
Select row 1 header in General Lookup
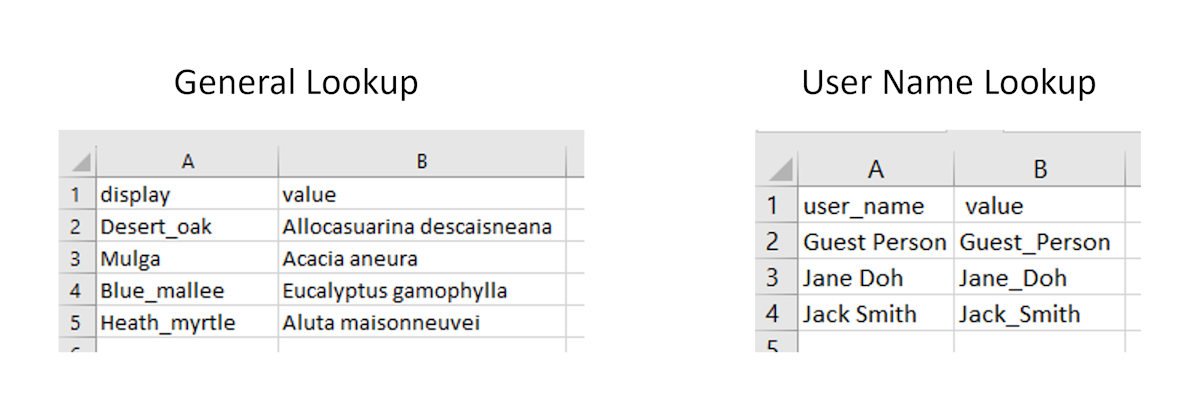pyautogui.click(x=76, y=194)
